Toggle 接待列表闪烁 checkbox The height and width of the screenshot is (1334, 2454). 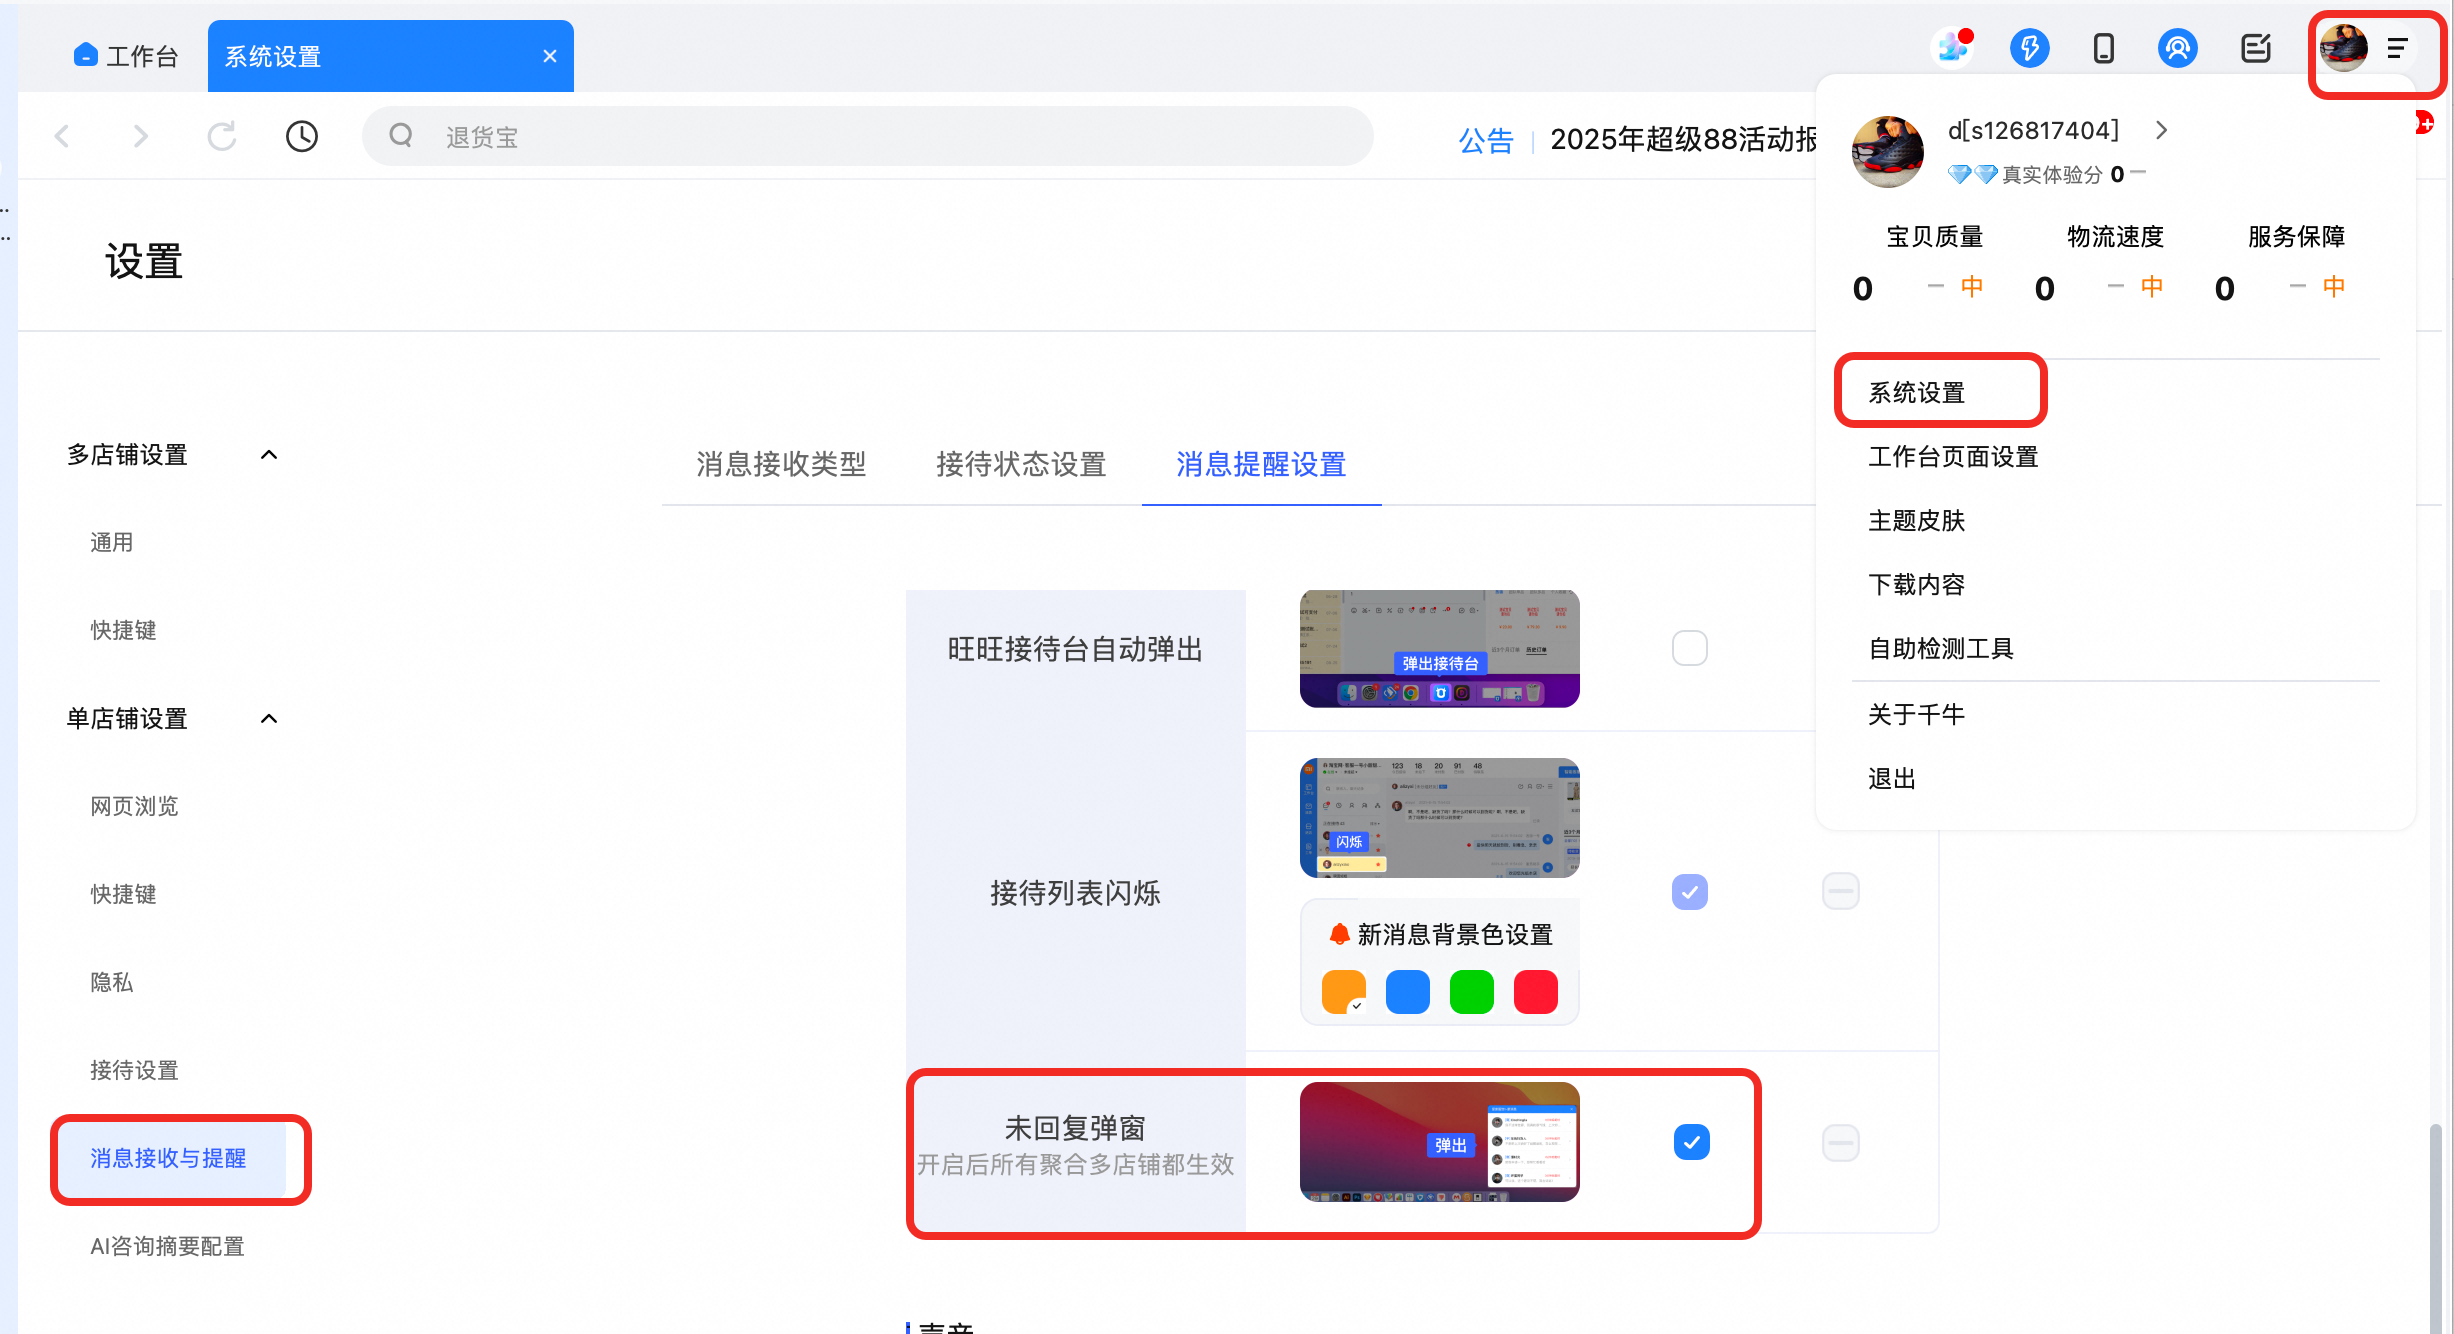(1689, 891)
